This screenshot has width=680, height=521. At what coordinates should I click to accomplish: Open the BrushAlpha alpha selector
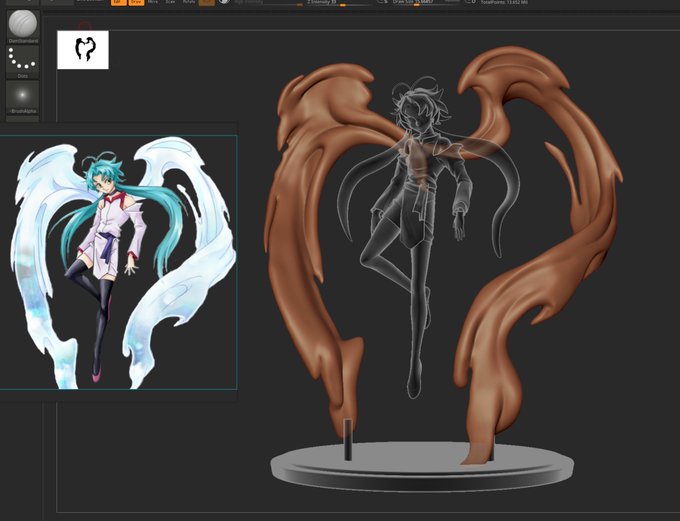(23, 98)
